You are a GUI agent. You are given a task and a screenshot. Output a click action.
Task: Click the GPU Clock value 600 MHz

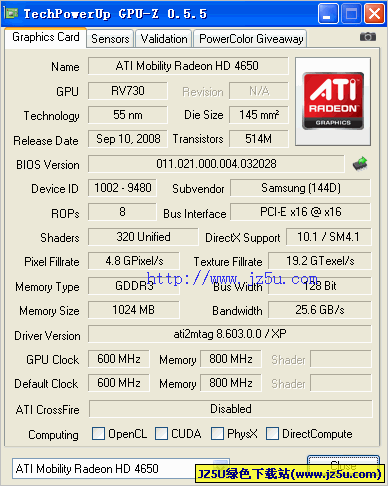tap(119, 359)
